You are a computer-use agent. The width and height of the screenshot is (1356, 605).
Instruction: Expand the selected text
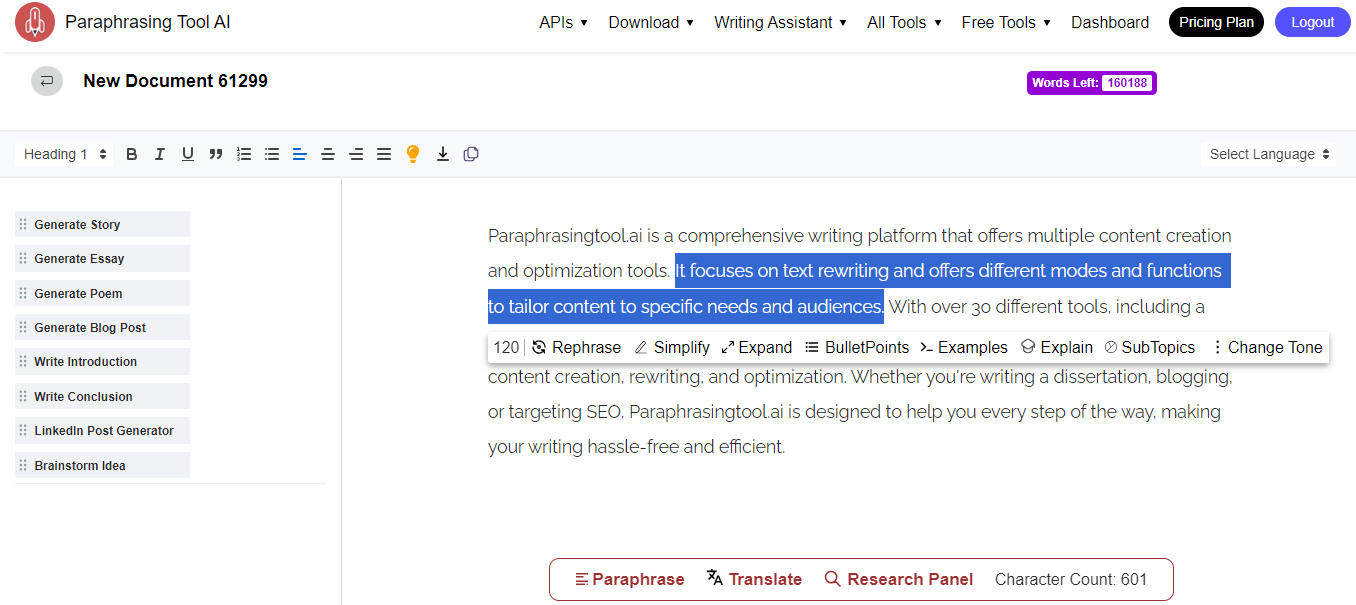click(x=756, y=347)
